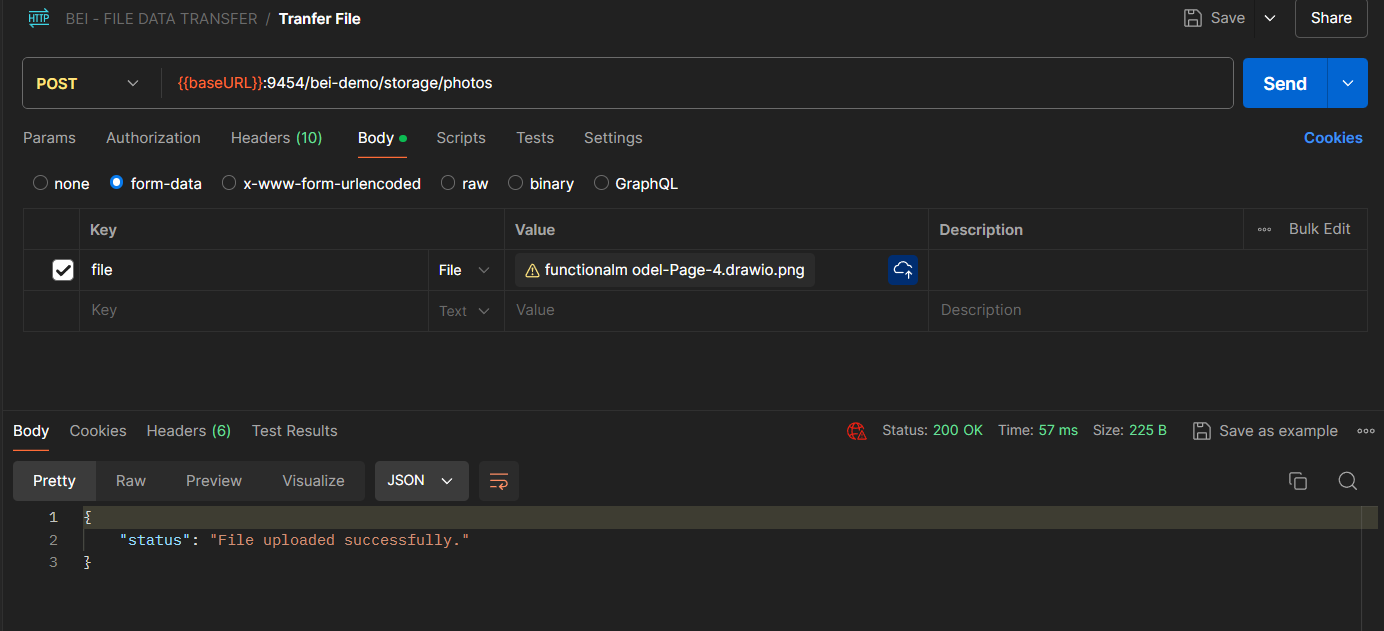This screenshot has height=631, width=1384.
Task: Click the cloud upload icon in file row
Action: click(x=902, y=270)
